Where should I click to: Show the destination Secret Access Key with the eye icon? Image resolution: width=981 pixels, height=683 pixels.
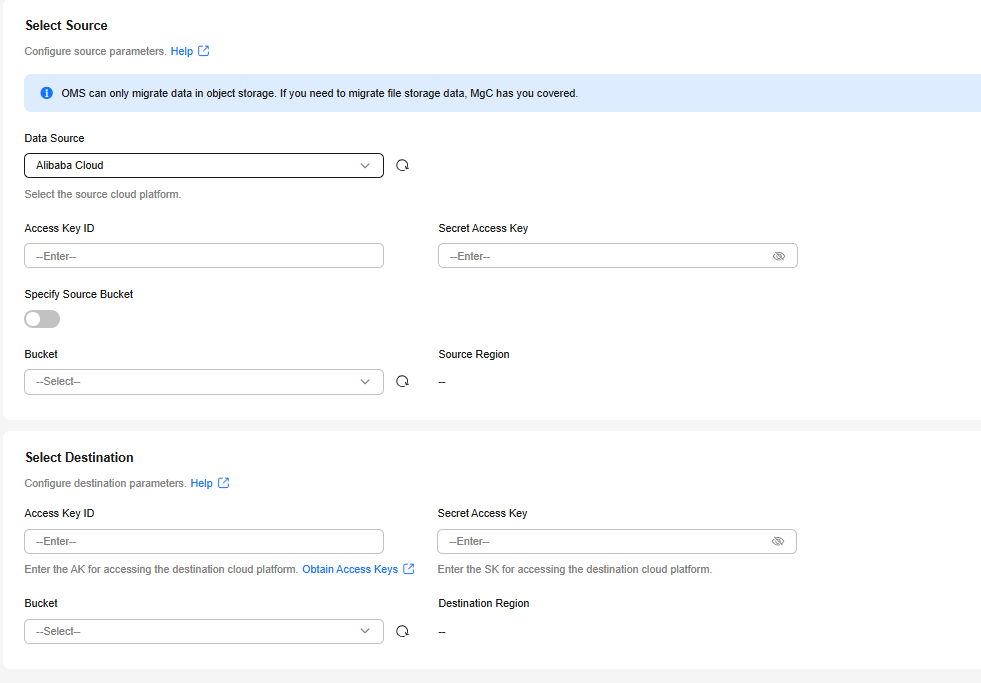778,541
